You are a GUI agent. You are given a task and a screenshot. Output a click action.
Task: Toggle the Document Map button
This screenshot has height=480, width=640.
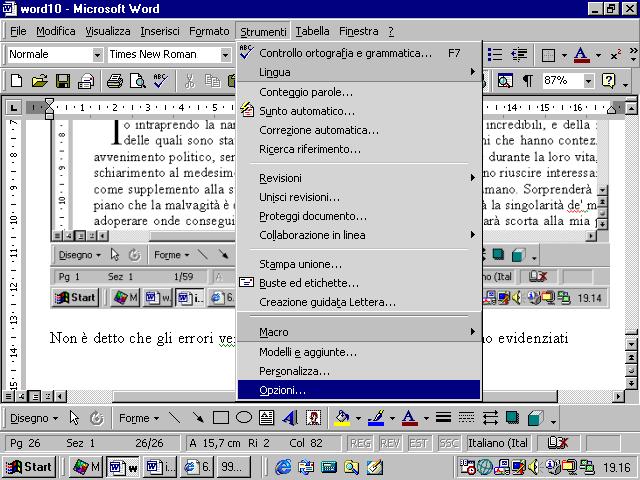click(505, 81)
